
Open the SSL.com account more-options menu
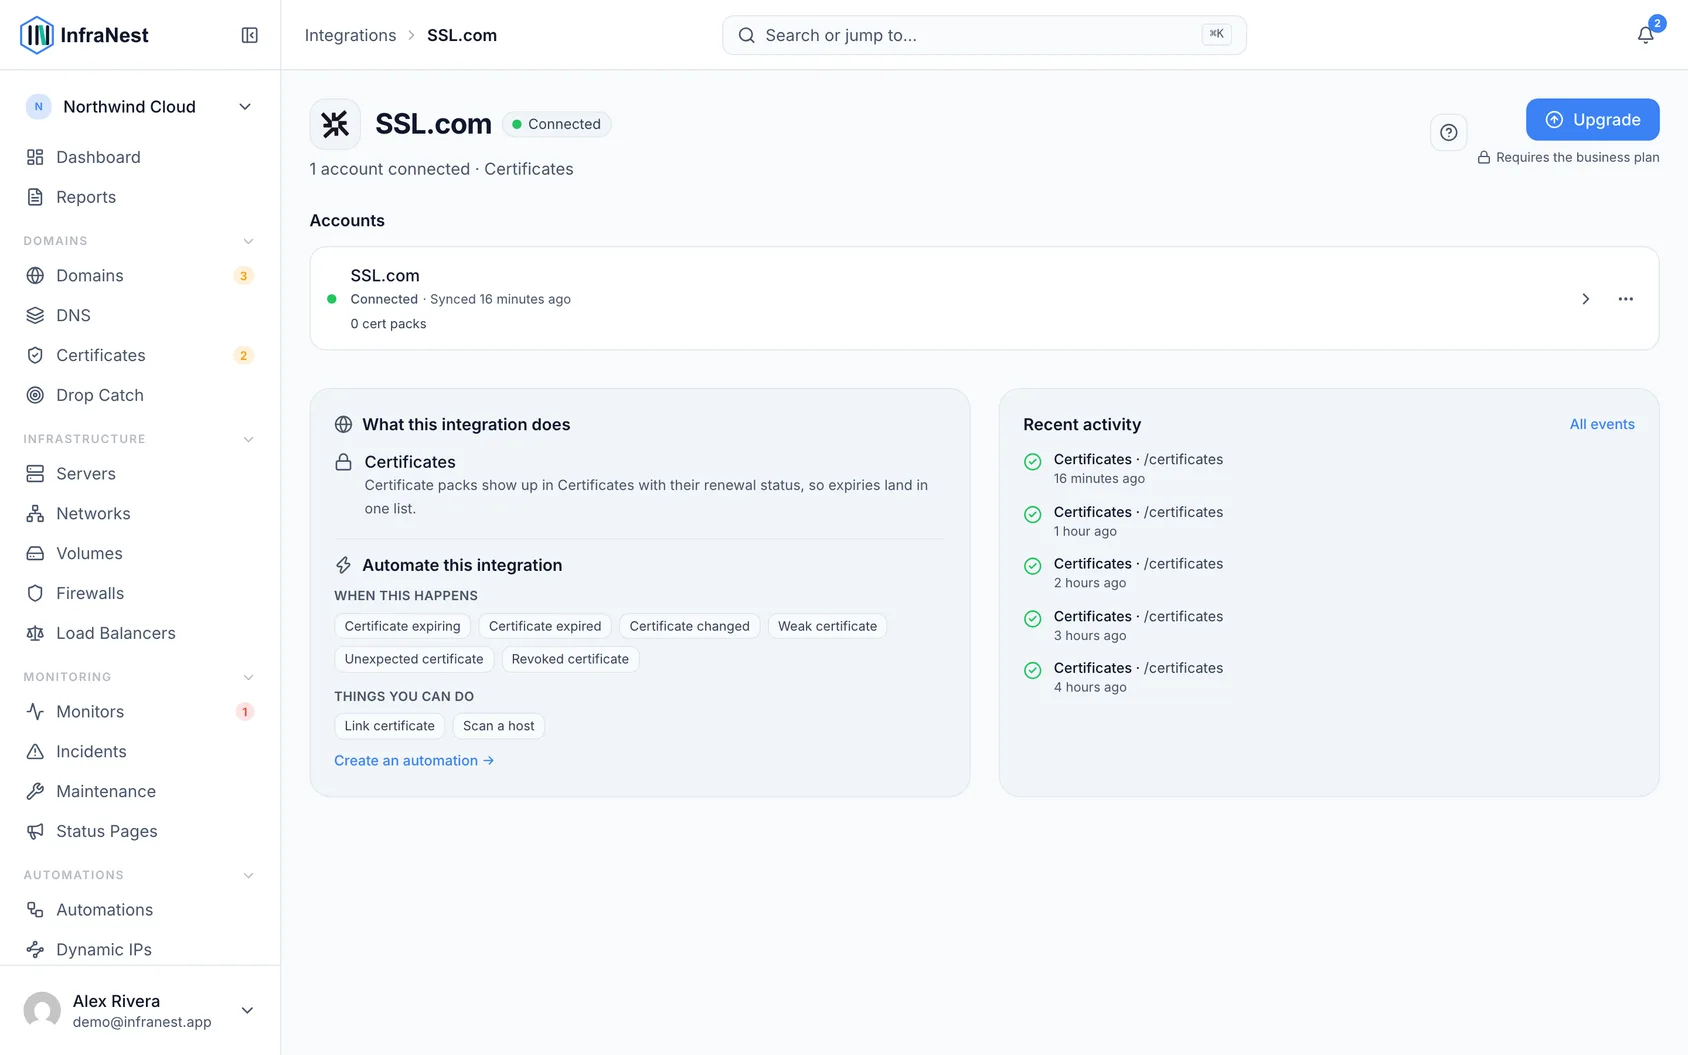click(x=1626, y=299)
